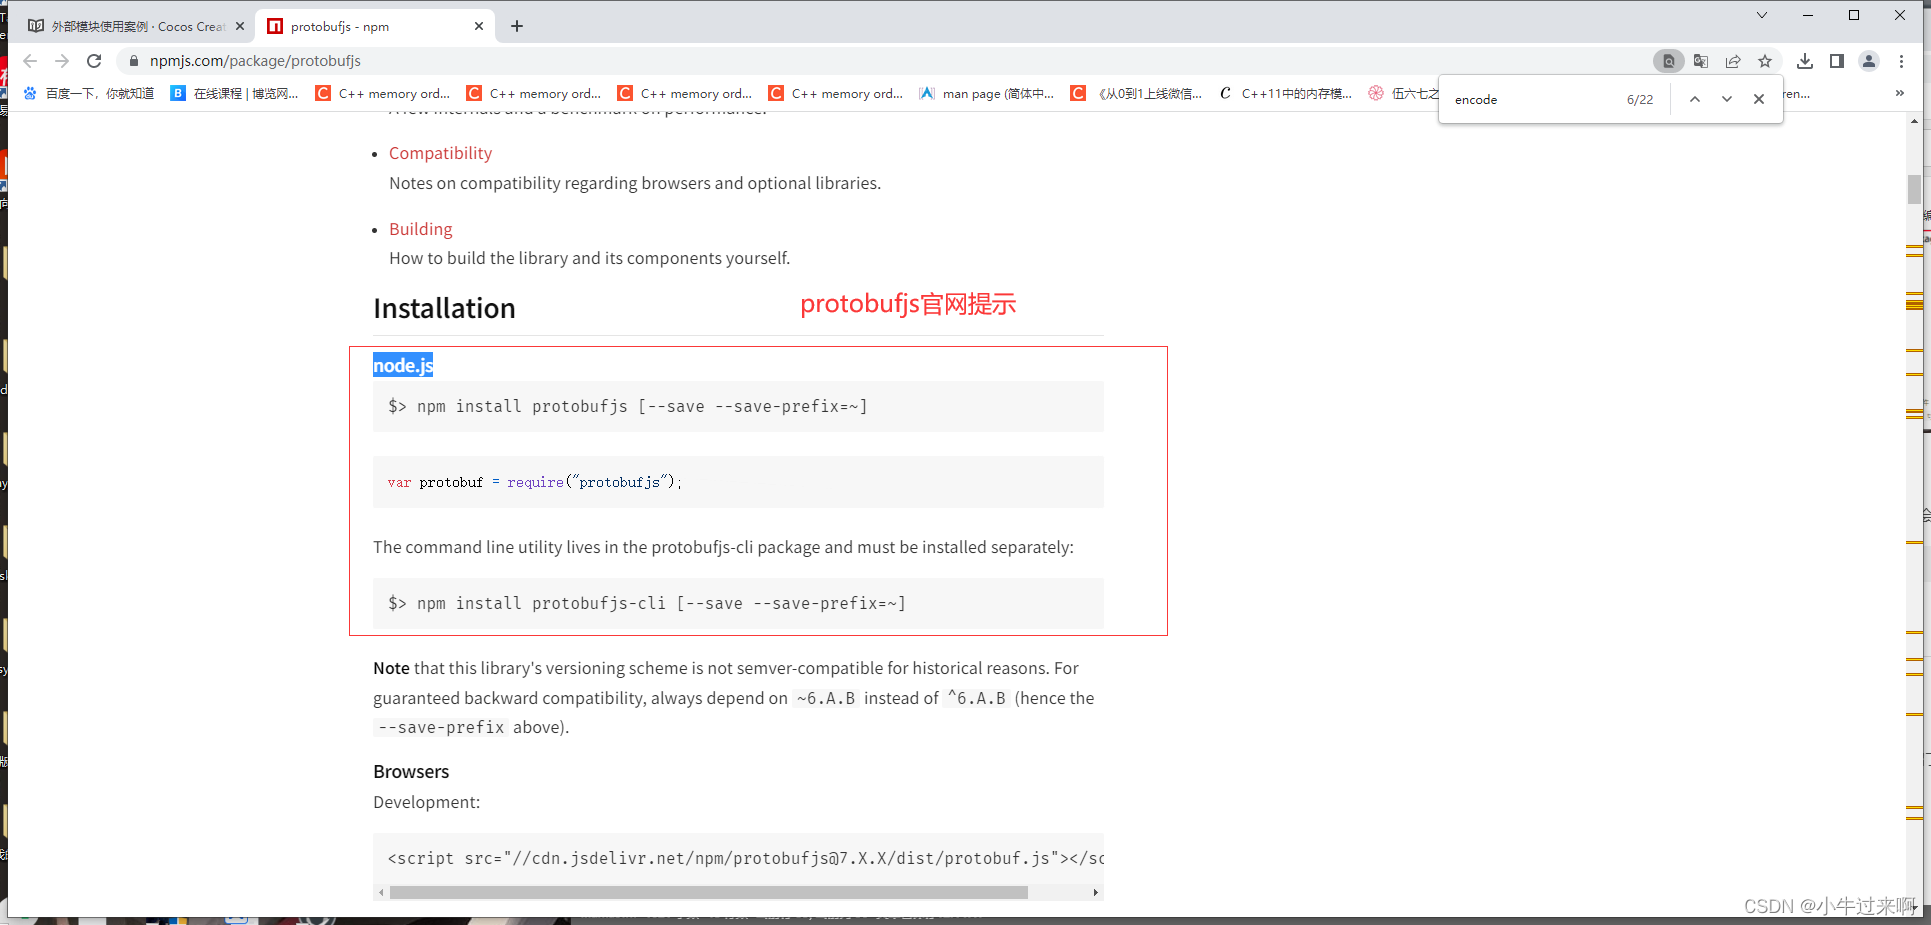Open the C++11中的内存模 bookmark
The height and width of the screenshot is (925, 1931).
pos(1286,93)
